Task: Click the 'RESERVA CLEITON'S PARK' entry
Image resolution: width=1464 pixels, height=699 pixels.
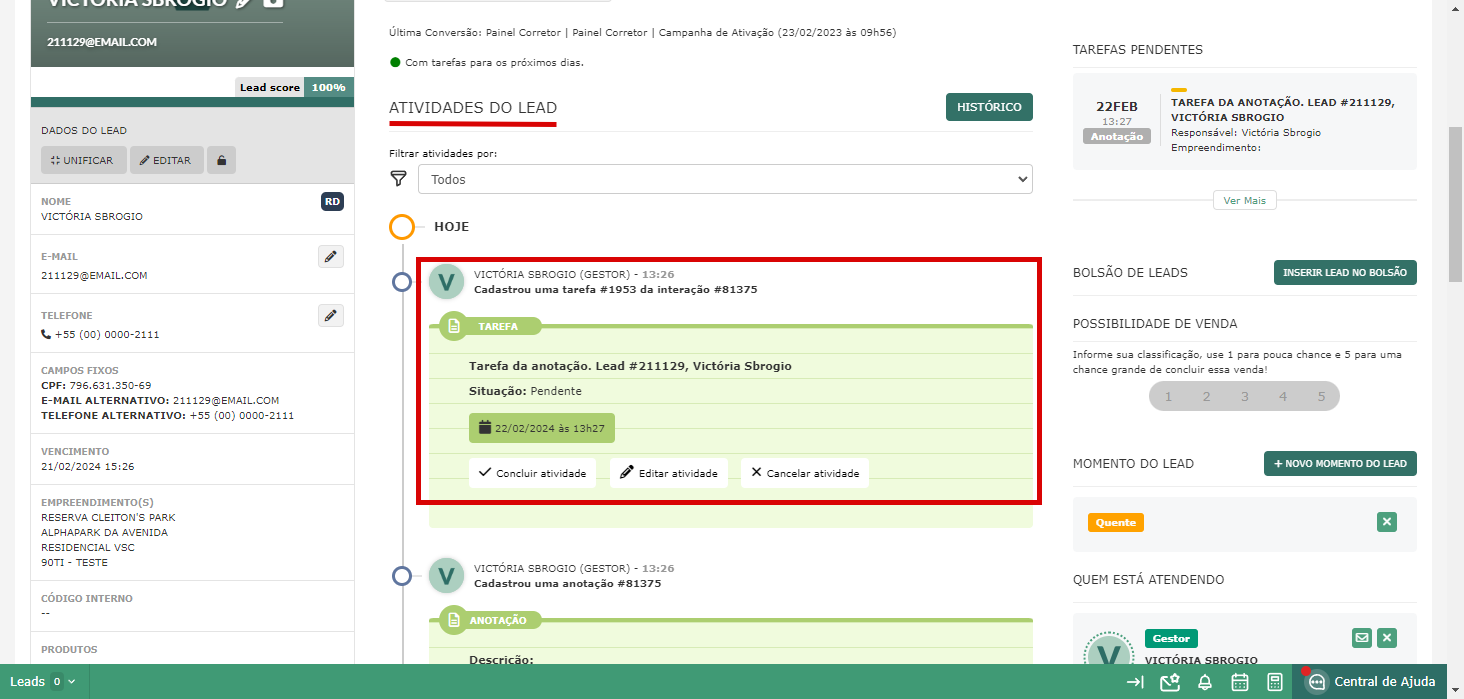Action: point(108,518)
